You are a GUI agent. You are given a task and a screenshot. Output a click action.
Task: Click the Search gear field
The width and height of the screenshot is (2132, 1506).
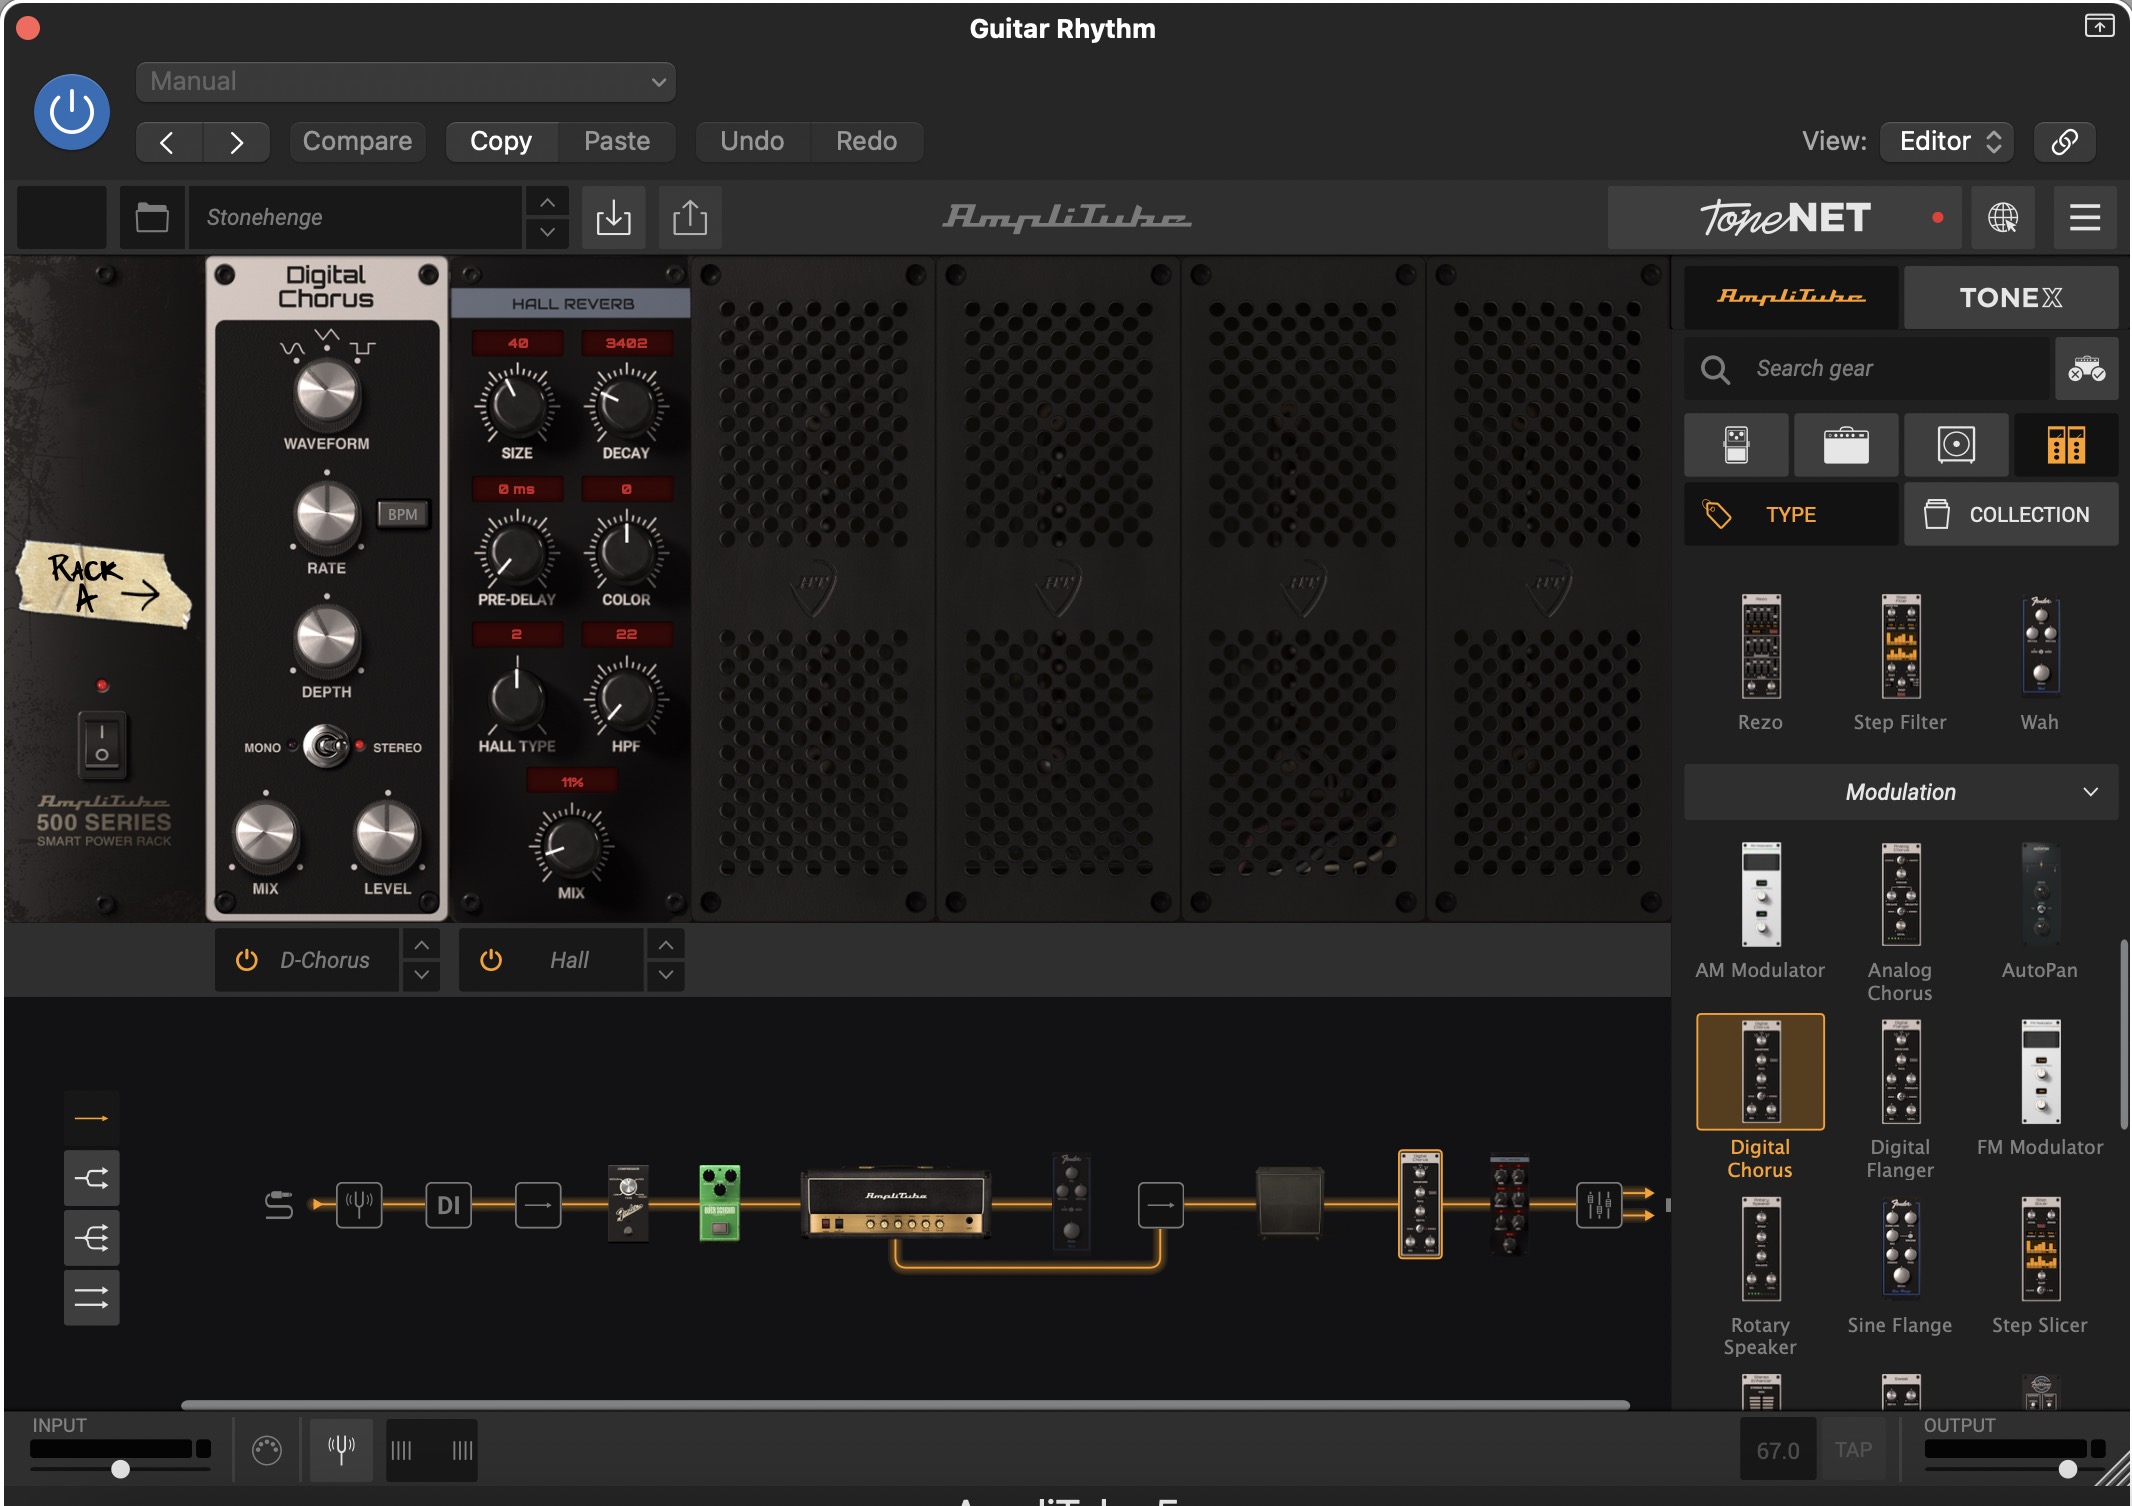pyautogui.click(x=1866, y=369)
